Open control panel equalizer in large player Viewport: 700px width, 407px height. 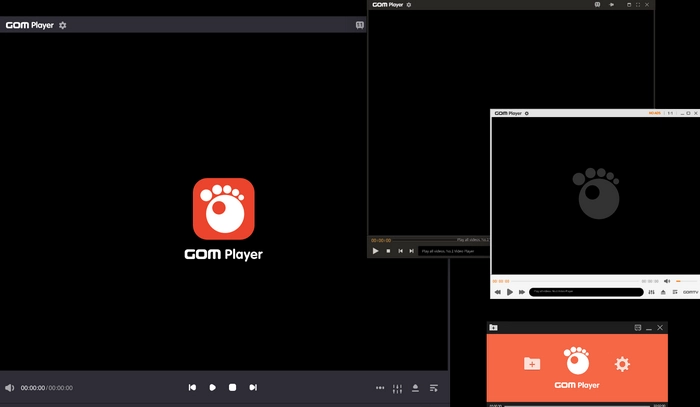click(397, 388)
